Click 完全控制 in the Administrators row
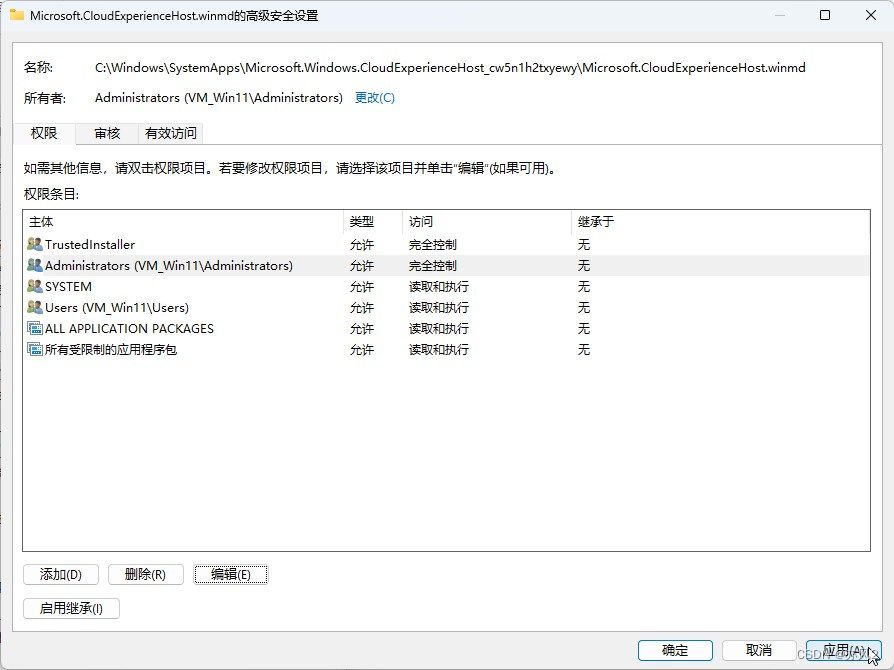 (433, 266)
